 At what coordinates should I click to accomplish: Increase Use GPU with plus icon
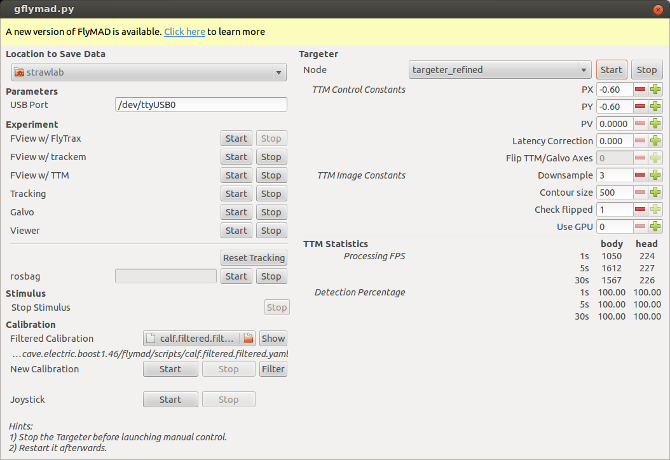click(x=655, y=226)
